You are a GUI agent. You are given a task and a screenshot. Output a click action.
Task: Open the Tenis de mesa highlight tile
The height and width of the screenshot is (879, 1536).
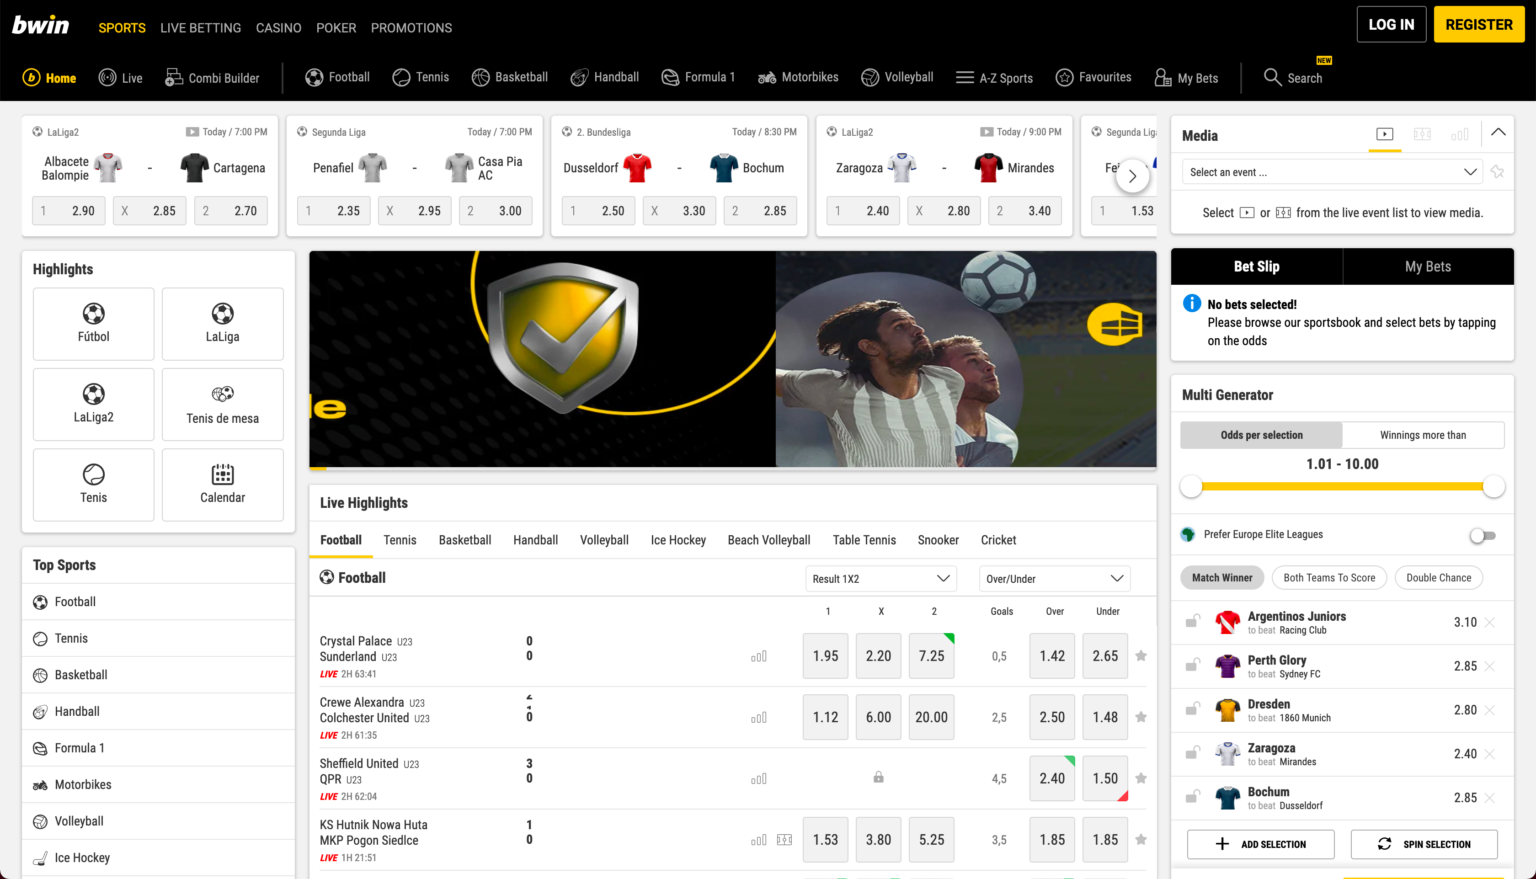222,404
